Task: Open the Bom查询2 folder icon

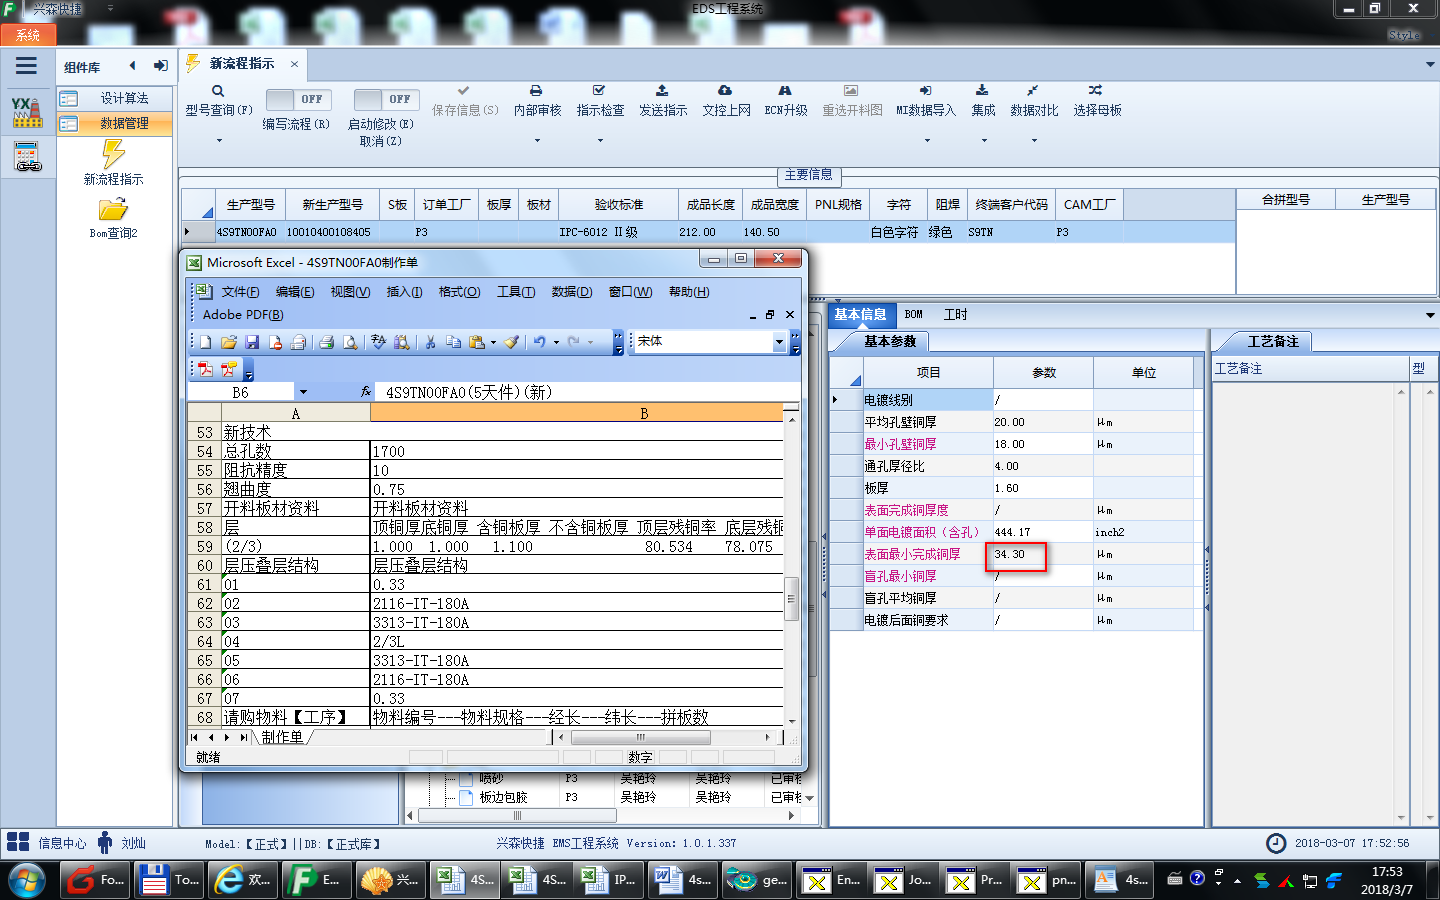Action: tap(113, 209)
